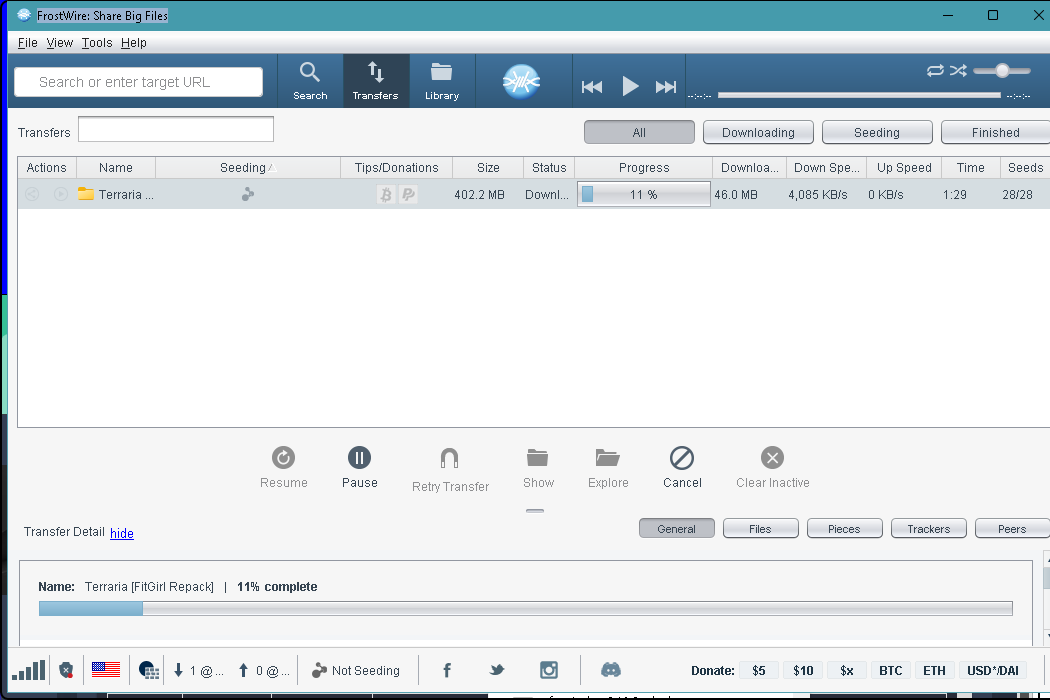Click the 11 % progress bar cell

click(644, 194)
